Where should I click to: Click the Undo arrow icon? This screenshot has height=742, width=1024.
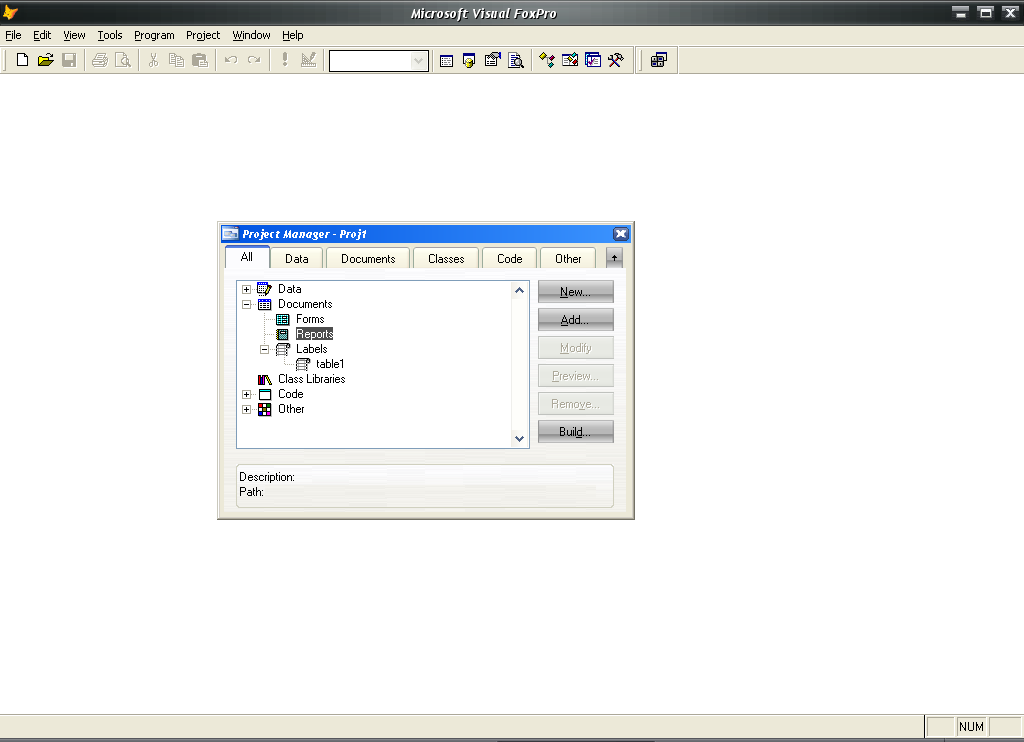(x=231, y=60)
